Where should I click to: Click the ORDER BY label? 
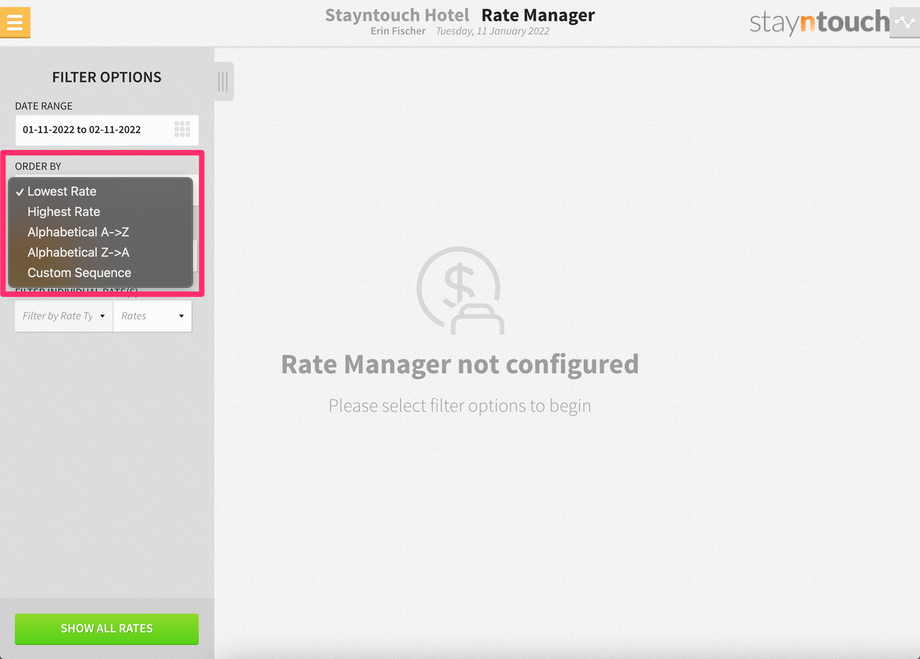(38, 166)
